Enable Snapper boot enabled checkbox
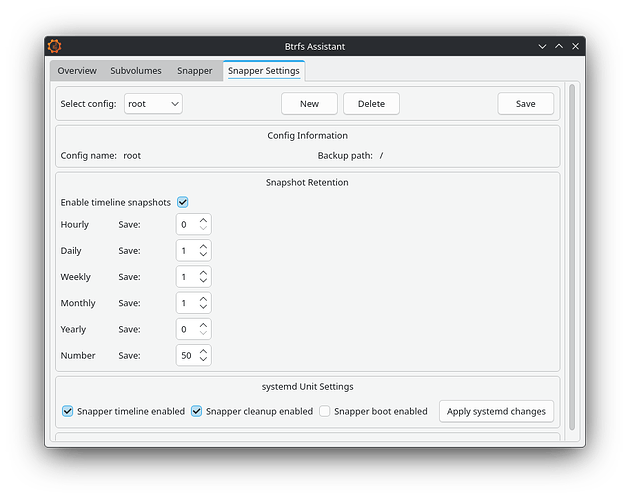This screenshot has width=630, height=500. (x=325, y=411)
